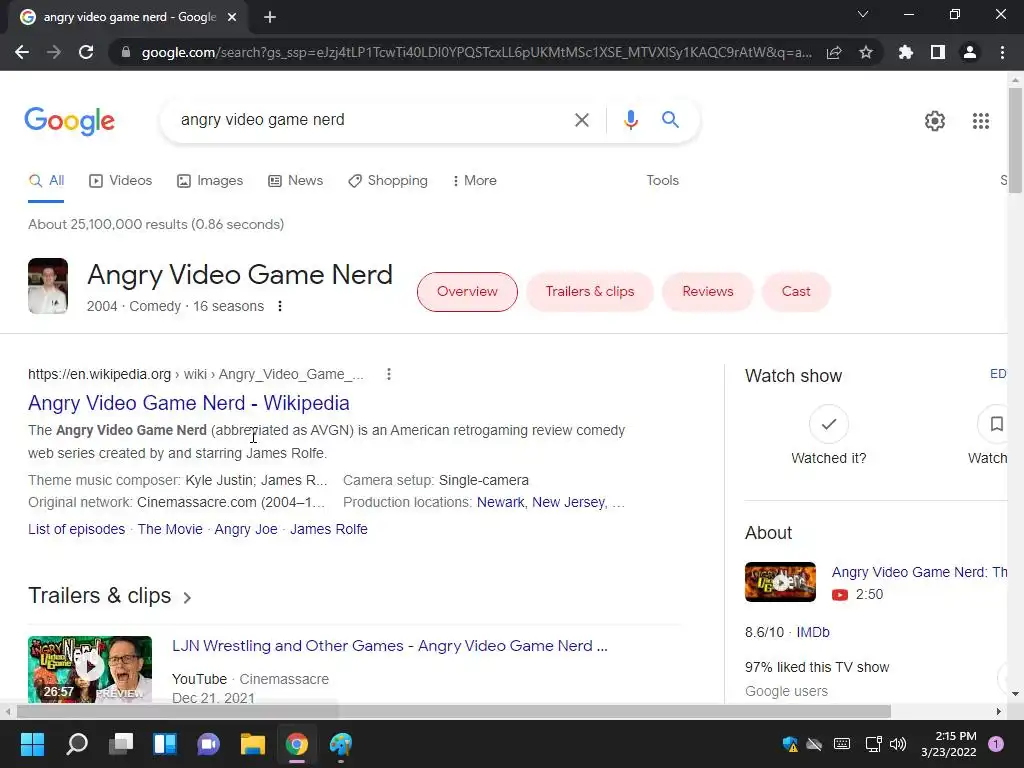1024x768 pixels.
Task: Click the Google logo
Action: point(69,121)
